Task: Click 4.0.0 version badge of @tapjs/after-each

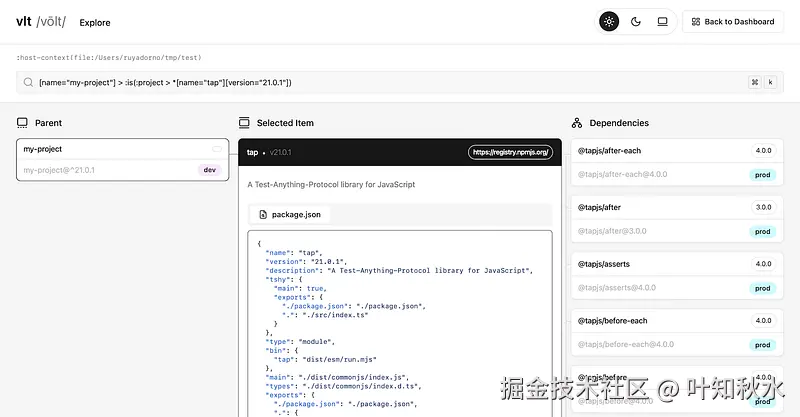Action: (763, 151)
